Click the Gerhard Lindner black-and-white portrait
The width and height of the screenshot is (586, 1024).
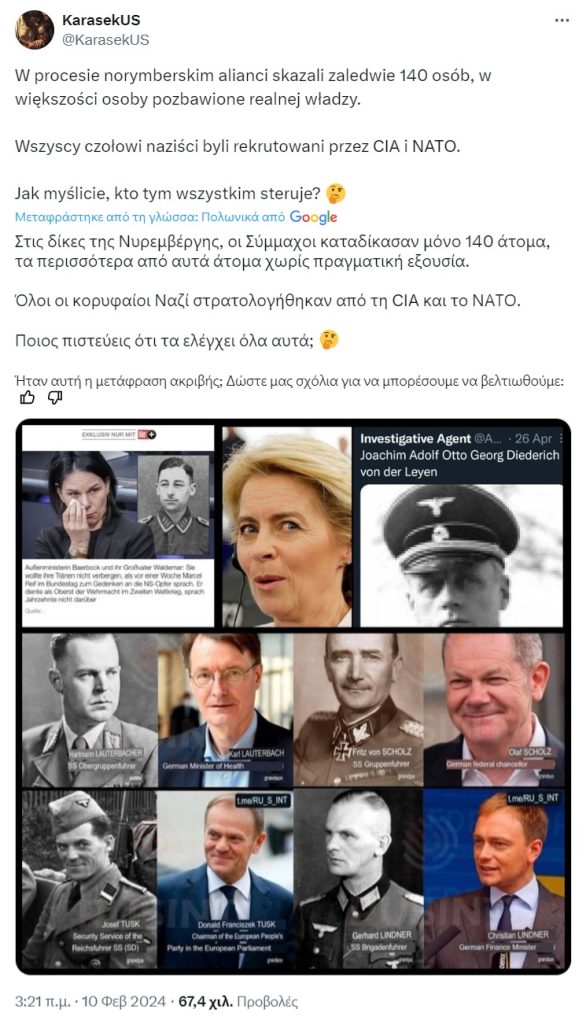click(359, 880)
